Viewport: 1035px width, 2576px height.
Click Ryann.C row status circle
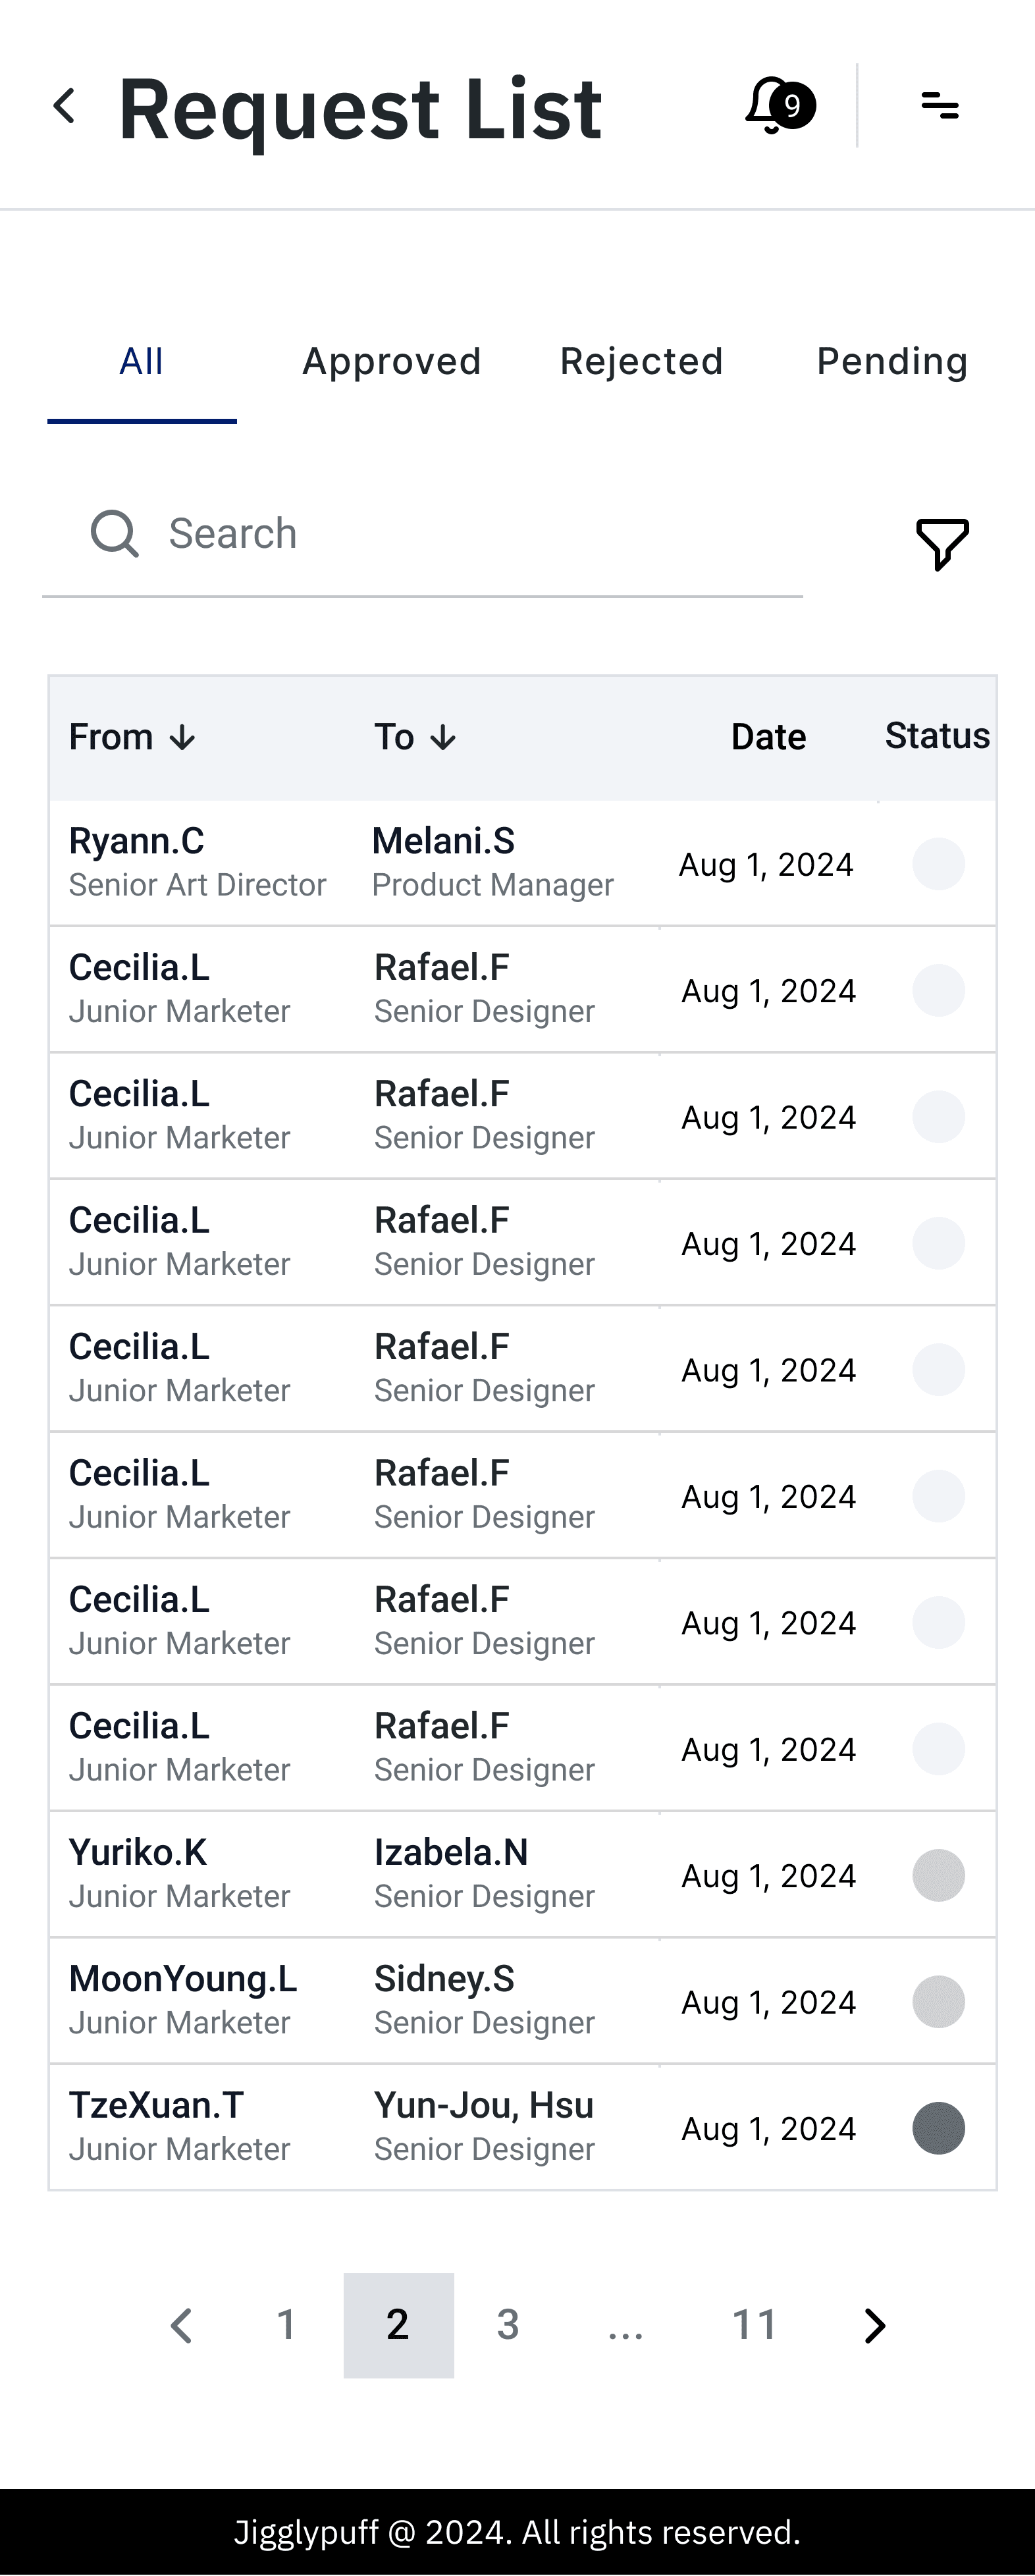coord(938,864)
